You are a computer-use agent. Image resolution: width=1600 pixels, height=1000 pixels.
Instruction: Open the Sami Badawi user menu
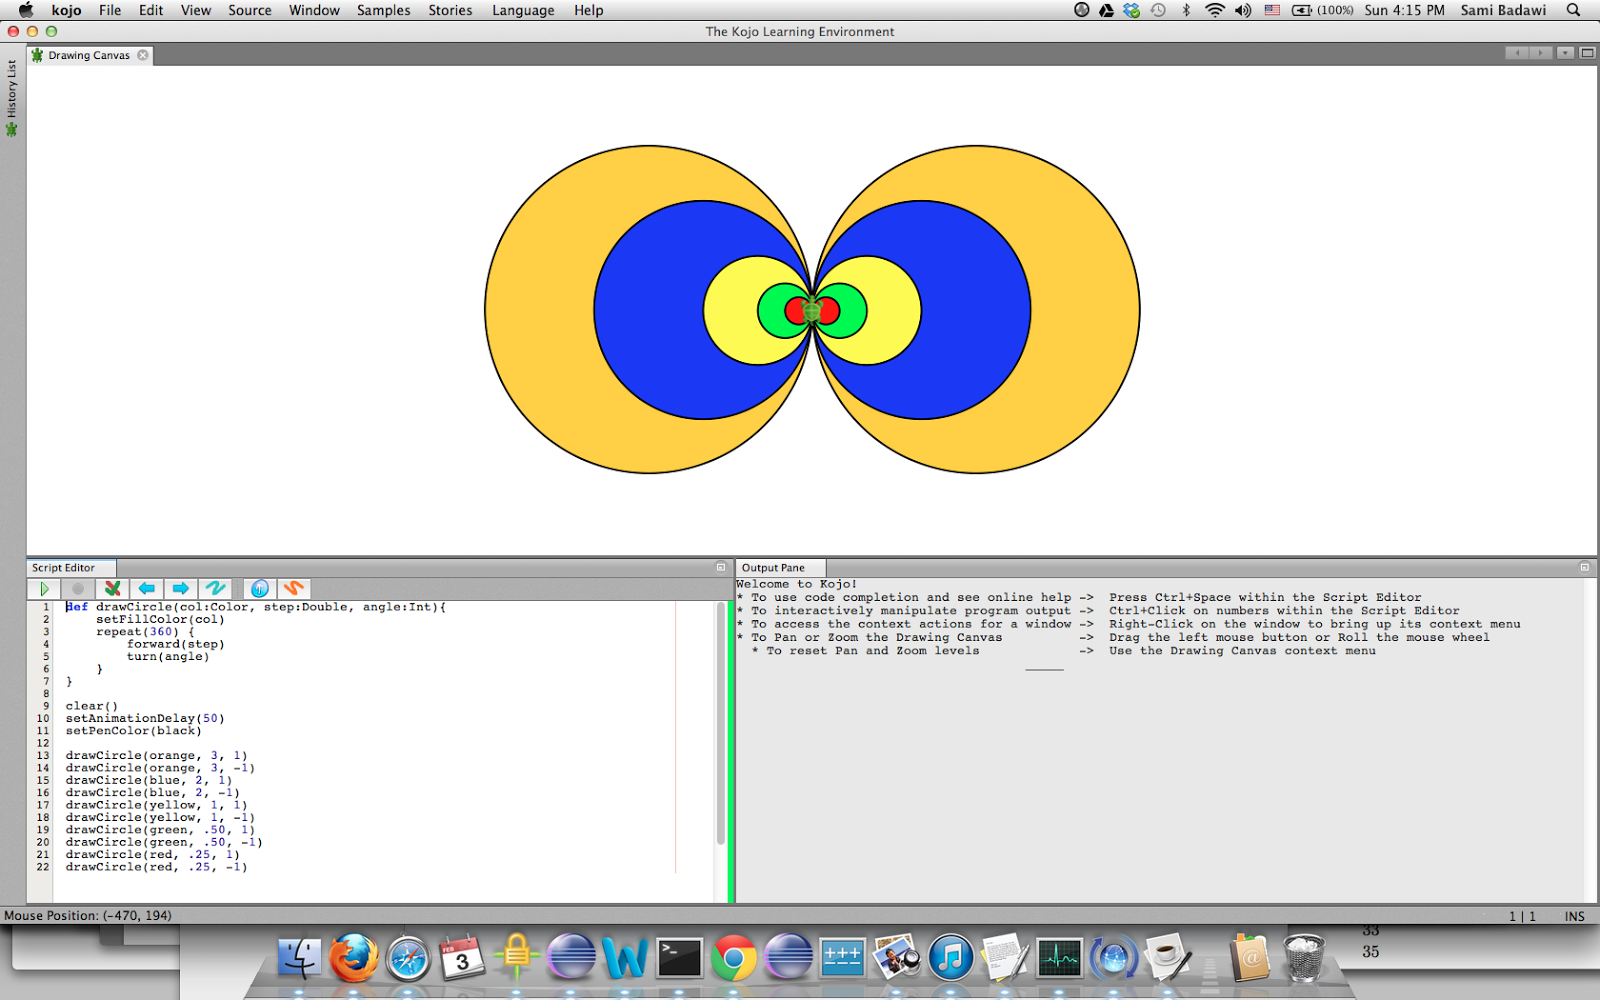tap(1503, 10)
